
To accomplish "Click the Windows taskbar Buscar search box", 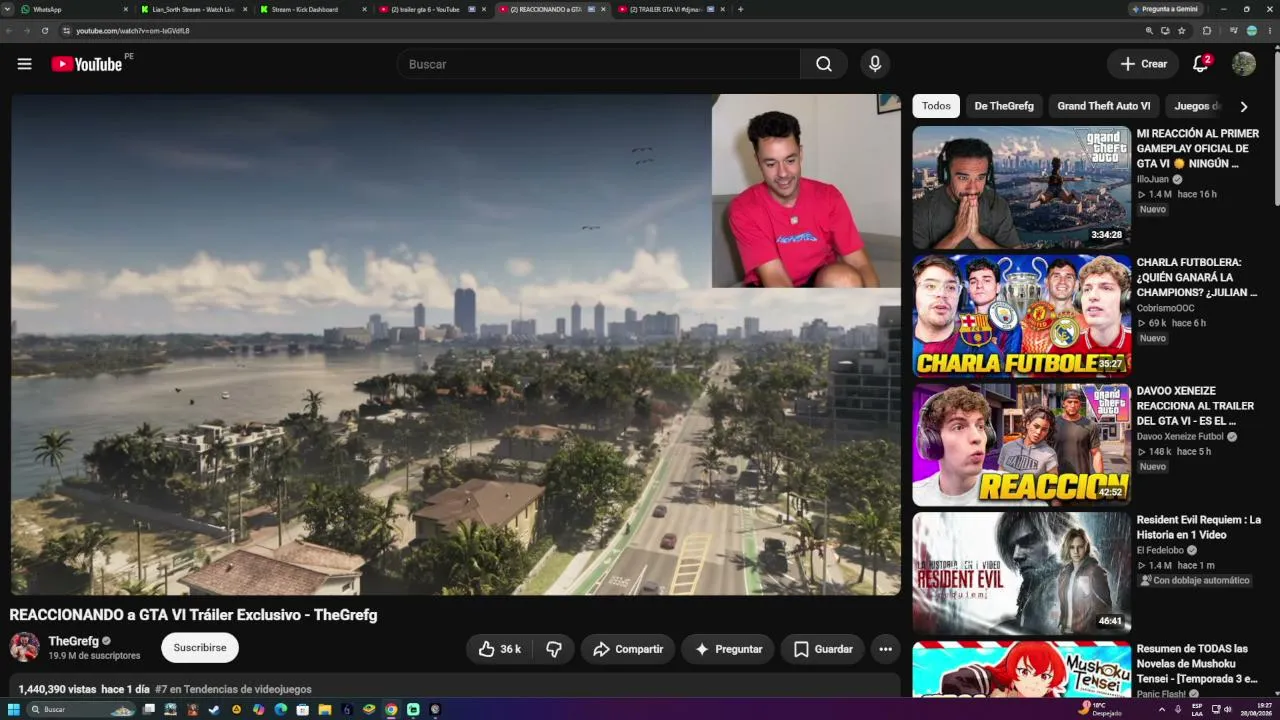I will point(82,709).
